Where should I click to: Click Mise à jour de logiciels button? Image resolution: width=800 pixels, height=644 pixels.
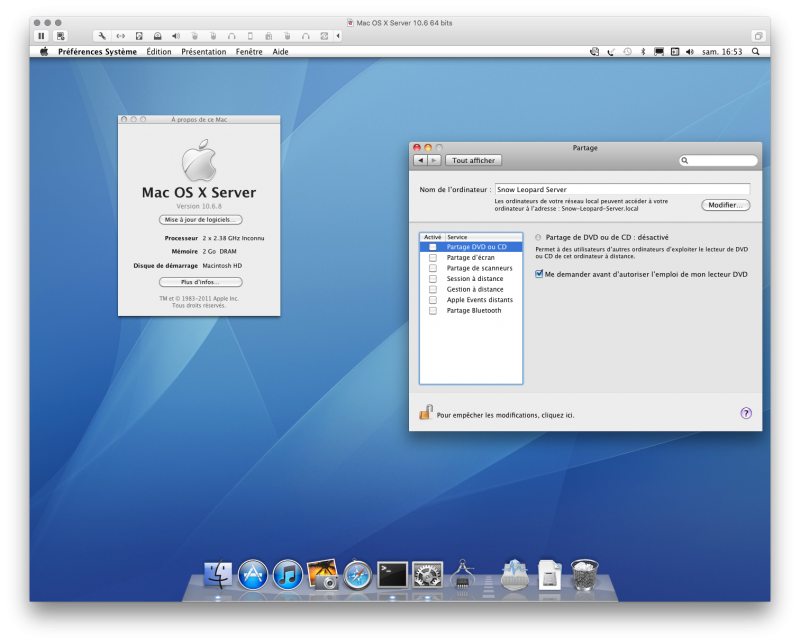point(201,219)
